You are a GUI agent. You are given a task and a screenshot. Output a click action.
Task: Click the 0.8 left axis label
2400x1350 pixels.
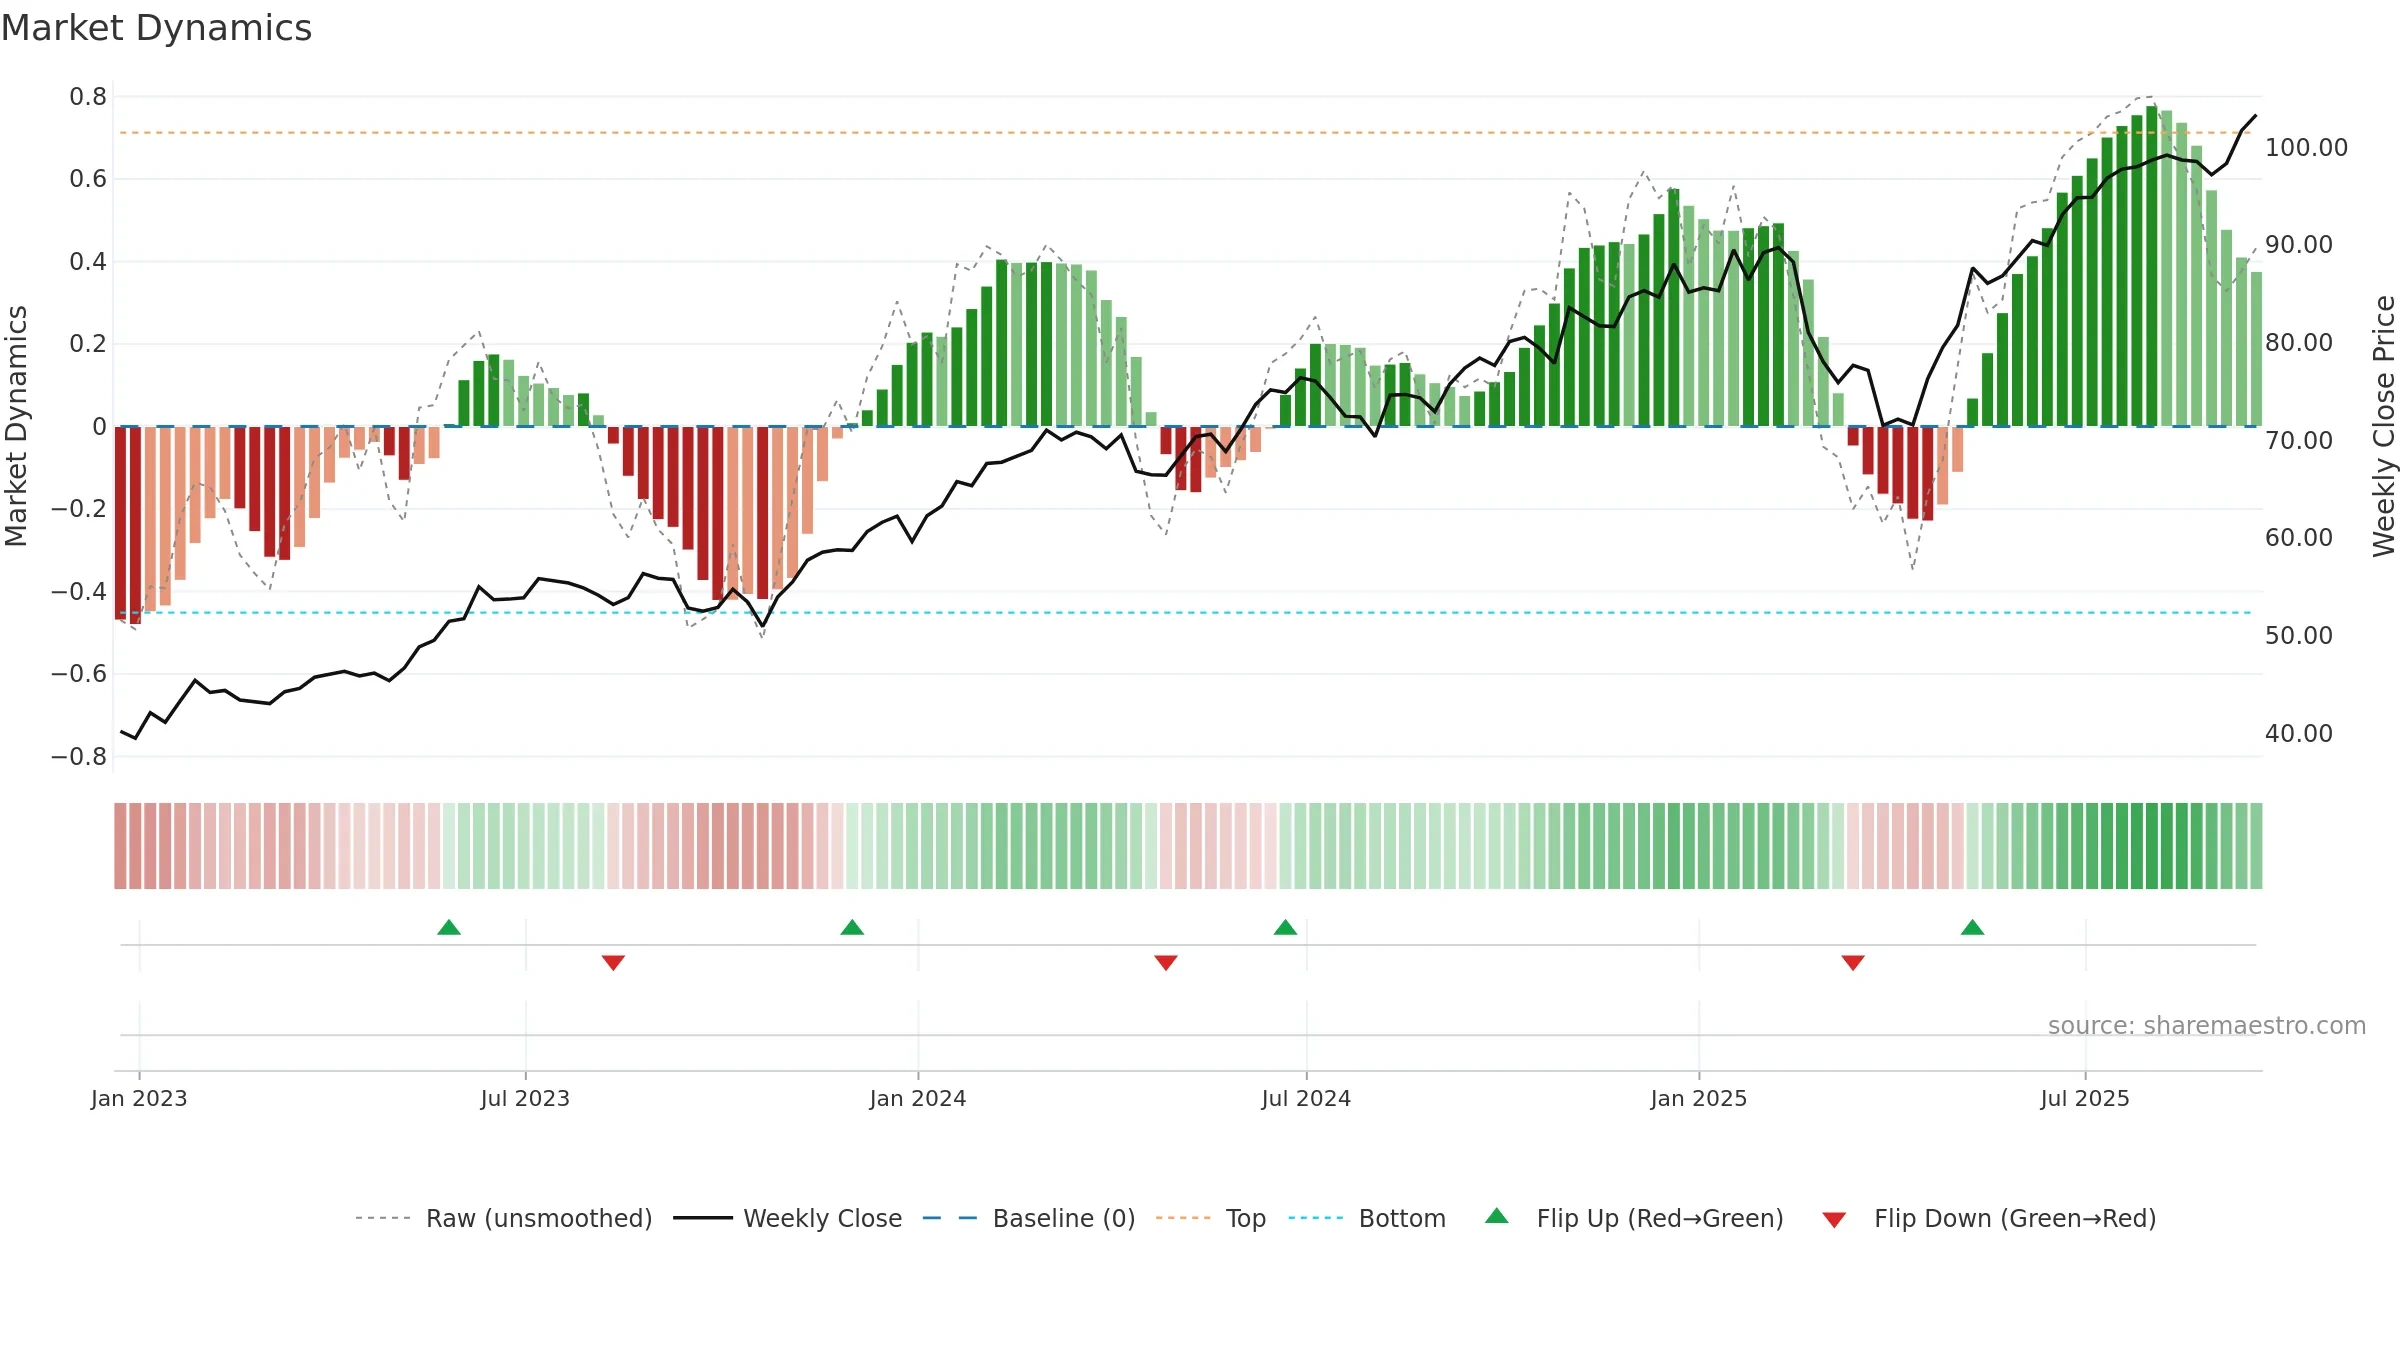point(88,96)
